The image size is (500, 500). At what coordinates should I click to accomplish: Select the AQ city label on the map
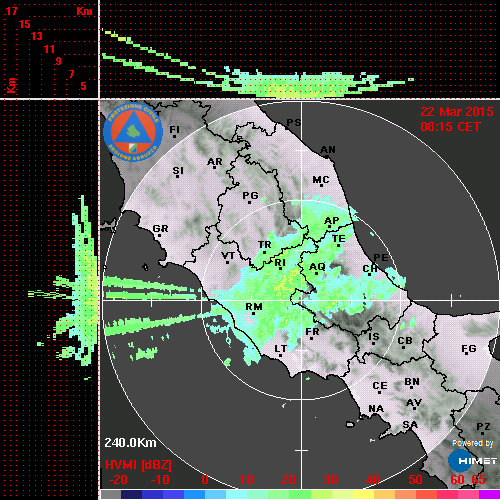pos(317,267)
